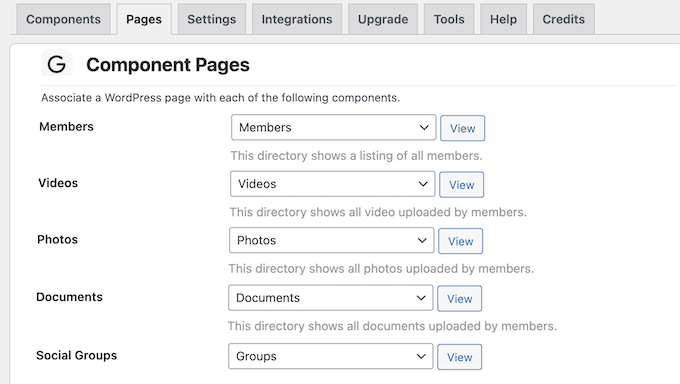Click the Videos row label
The width and height of the screenshot is (680, 384).
click(x=58, y=183)
